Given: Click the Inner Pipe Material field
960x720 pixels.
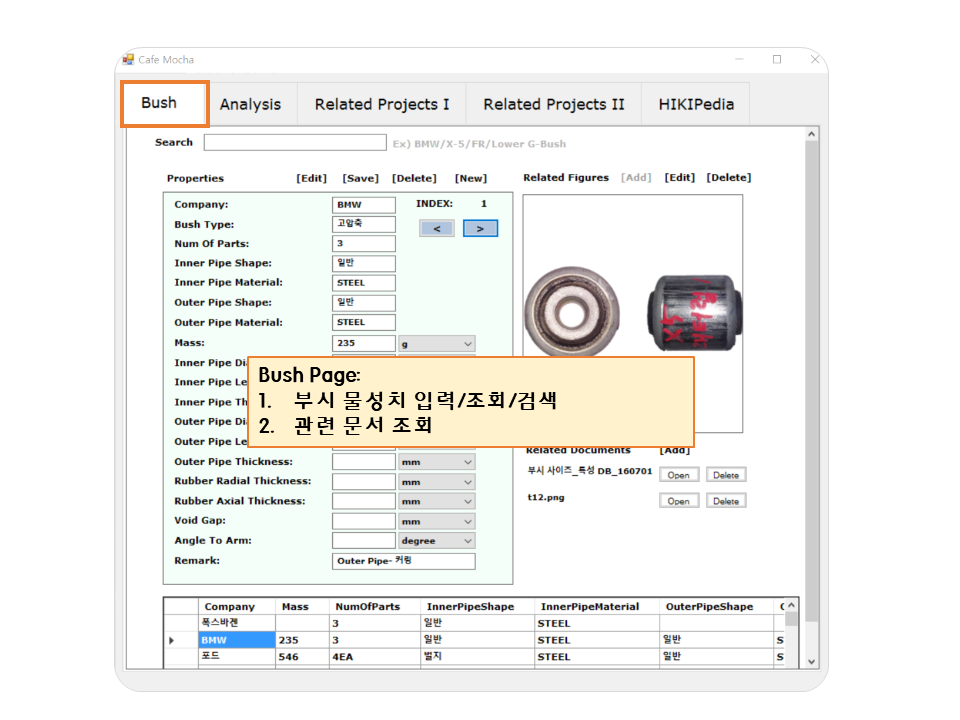Looking at the screenshot, I should pyautogui.click(x=364, y=283).
